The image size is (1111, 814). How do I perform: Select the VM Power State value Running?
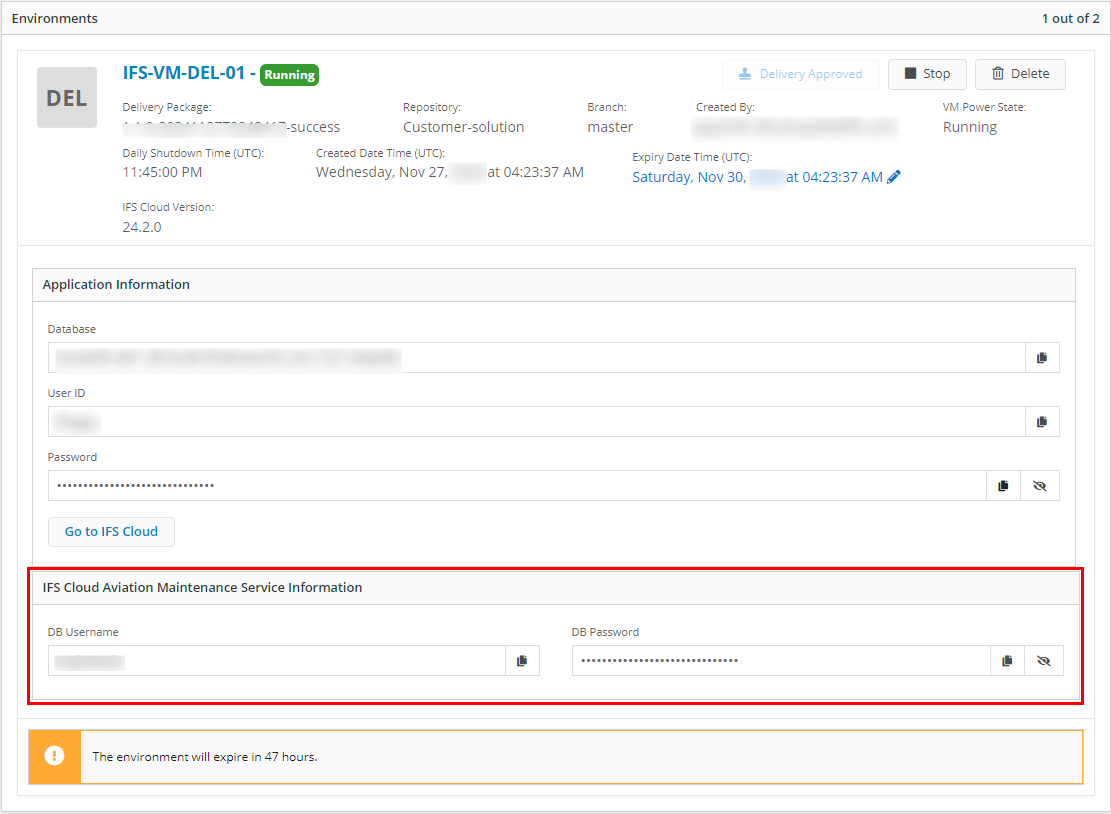[x=969, y=128]
